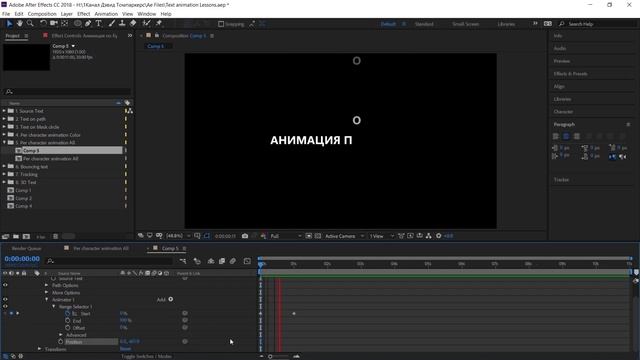Screen dimensions: 640x360
Task: Open the Full resolution dropdown
Action: click(x=286, y=236)
